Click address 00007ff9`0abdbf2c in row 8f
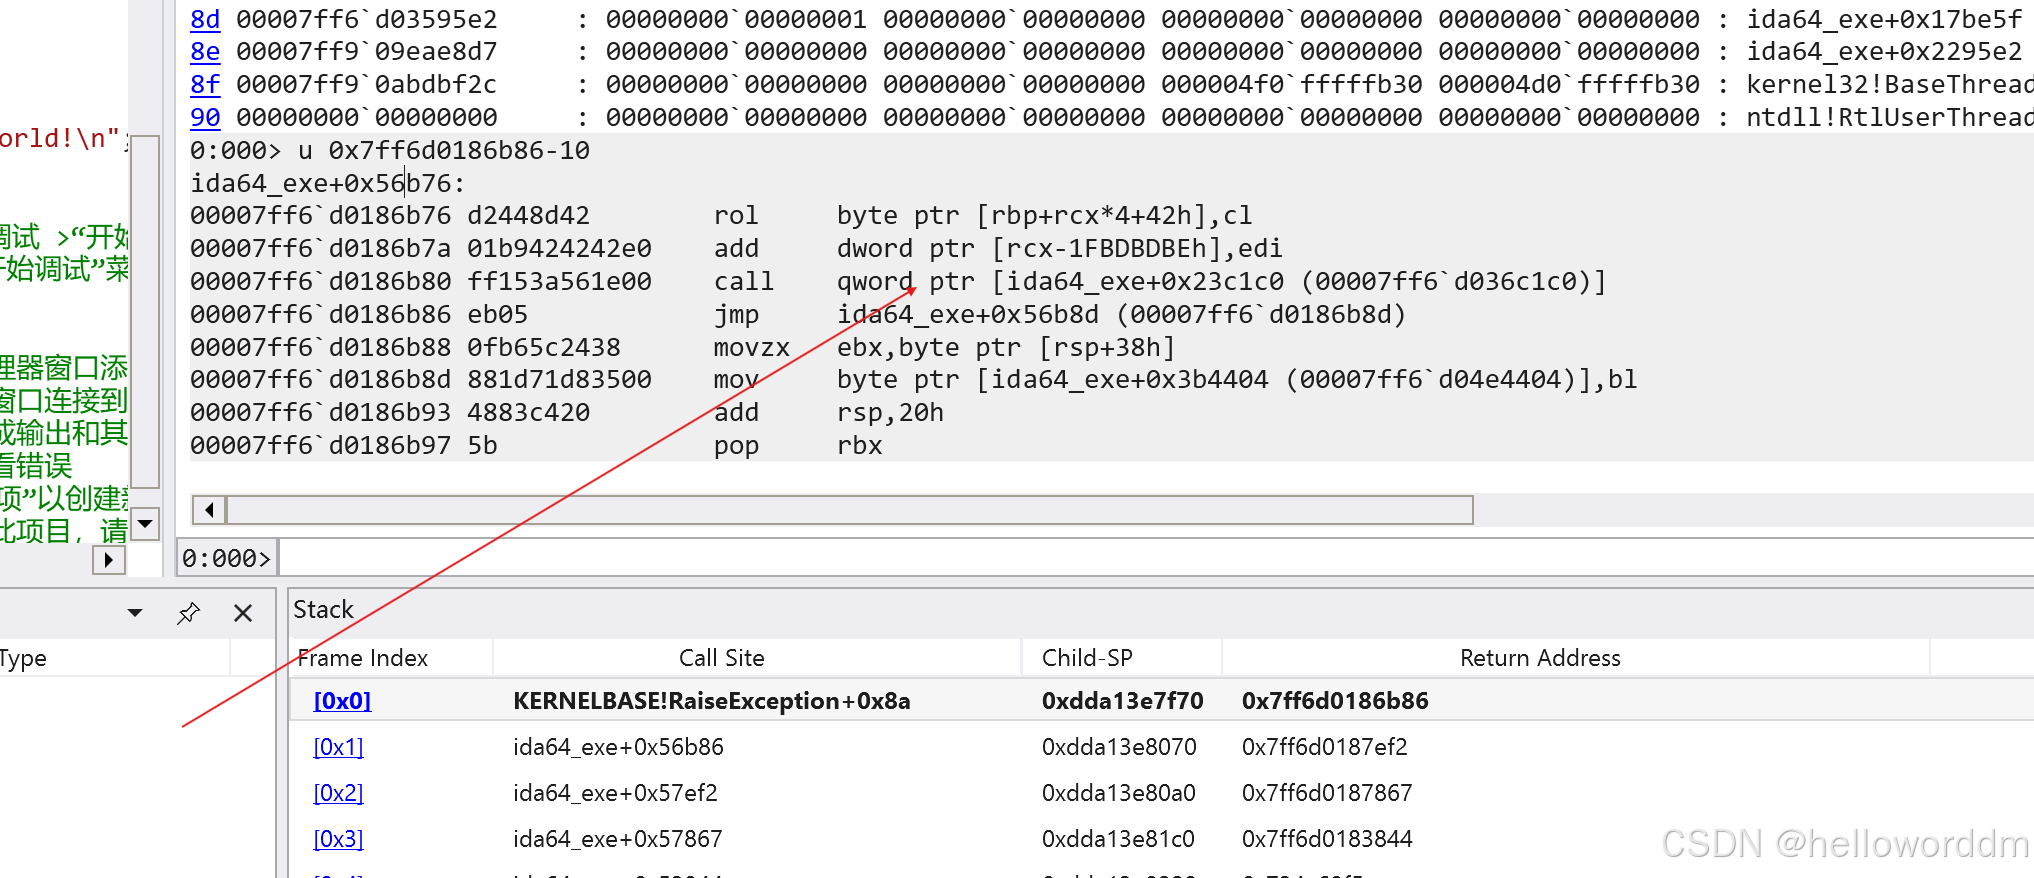2034x878 pixels. (366, 84)
